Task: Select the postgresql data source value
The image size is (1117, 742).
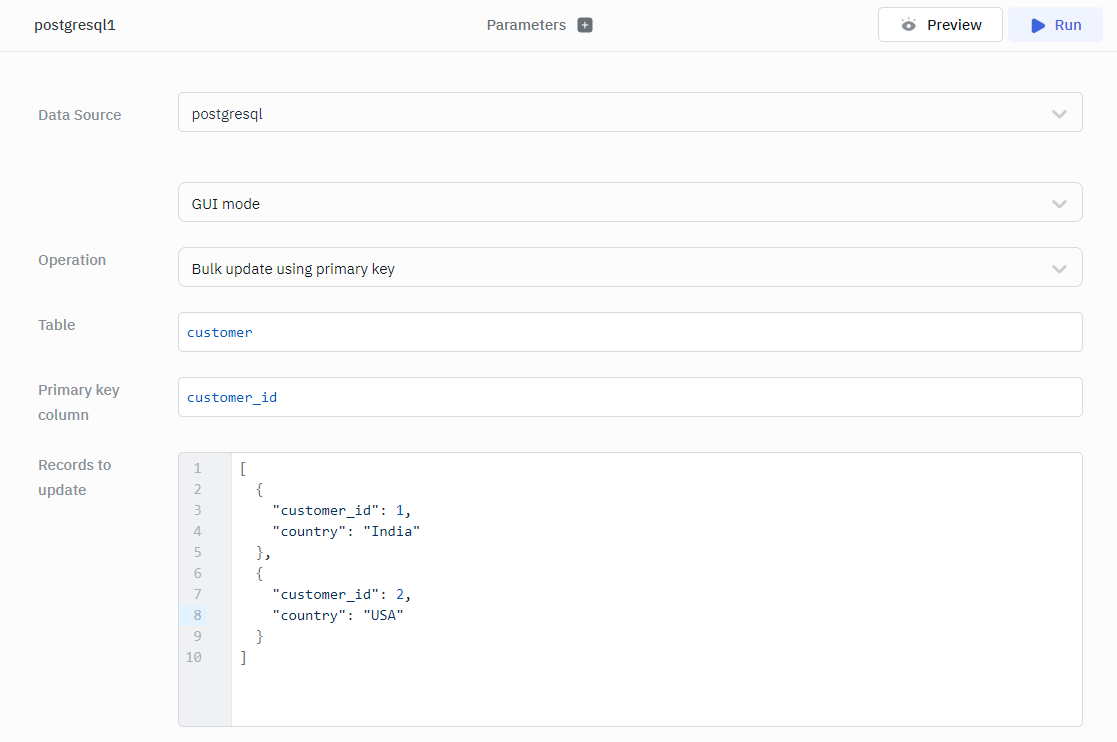Action: coord(227,114)
